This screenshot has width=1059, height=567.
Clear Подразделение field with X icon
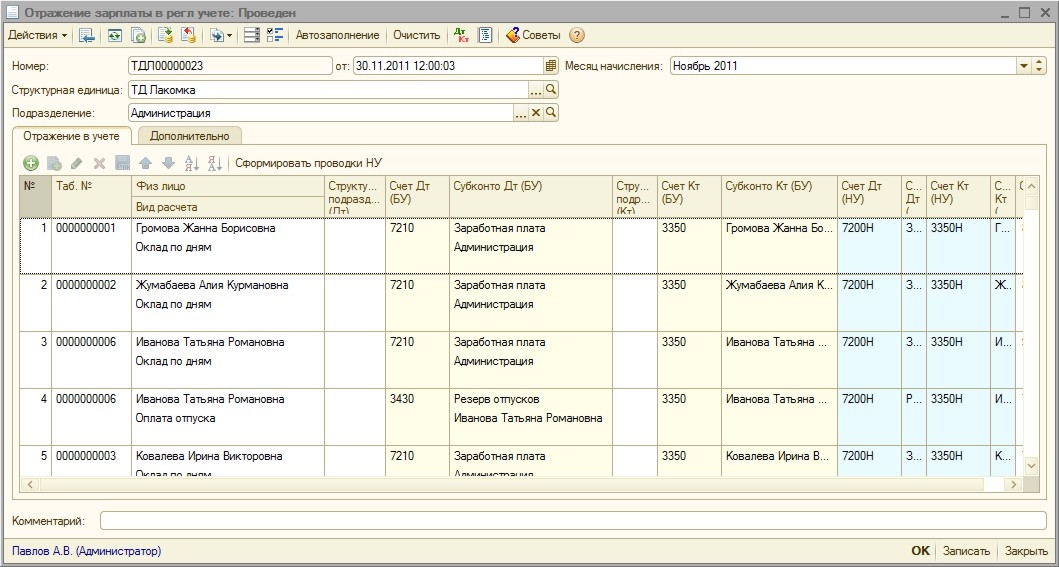coord(536,113)
